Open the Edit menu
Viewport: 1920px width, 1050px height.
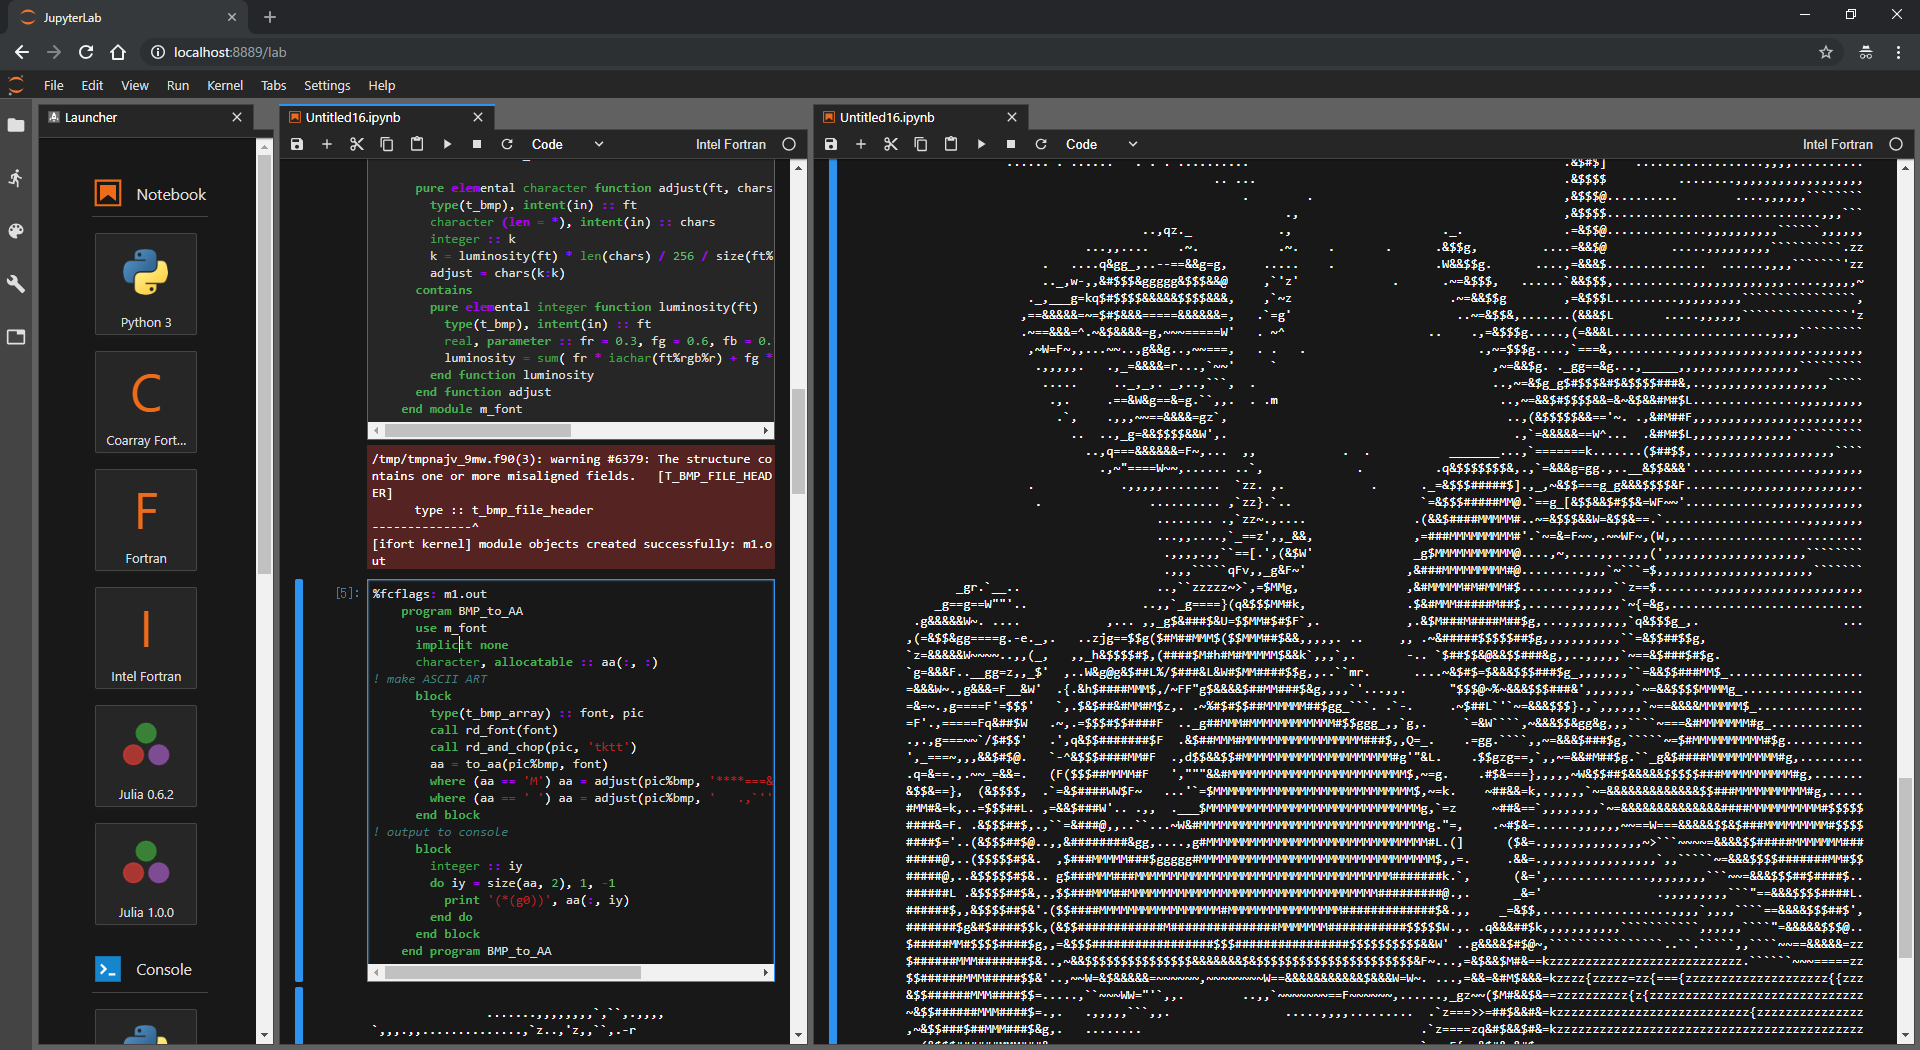pos(92,85)
